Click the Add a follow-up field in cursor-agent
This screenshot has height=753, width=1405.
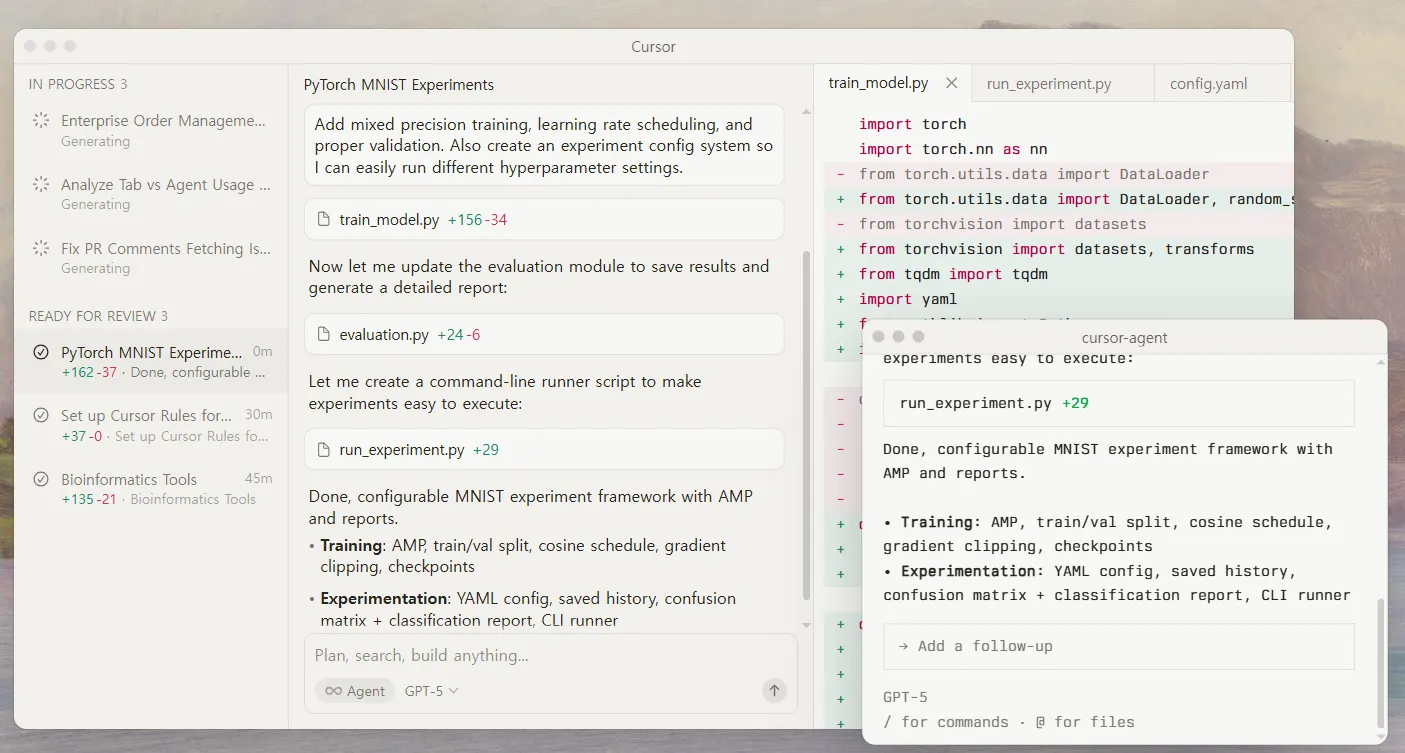pyautogui.click(x=1118, y=646)
